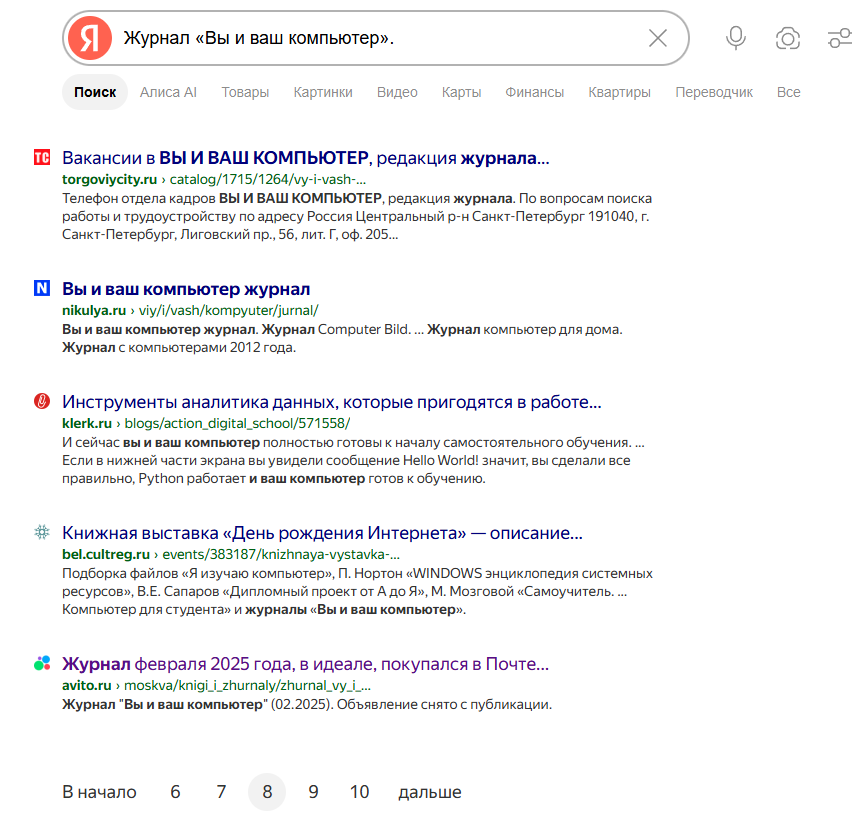This screenshot has height=815, width=861.
Task: Go to next page via дальше
Action: (429, 792)
